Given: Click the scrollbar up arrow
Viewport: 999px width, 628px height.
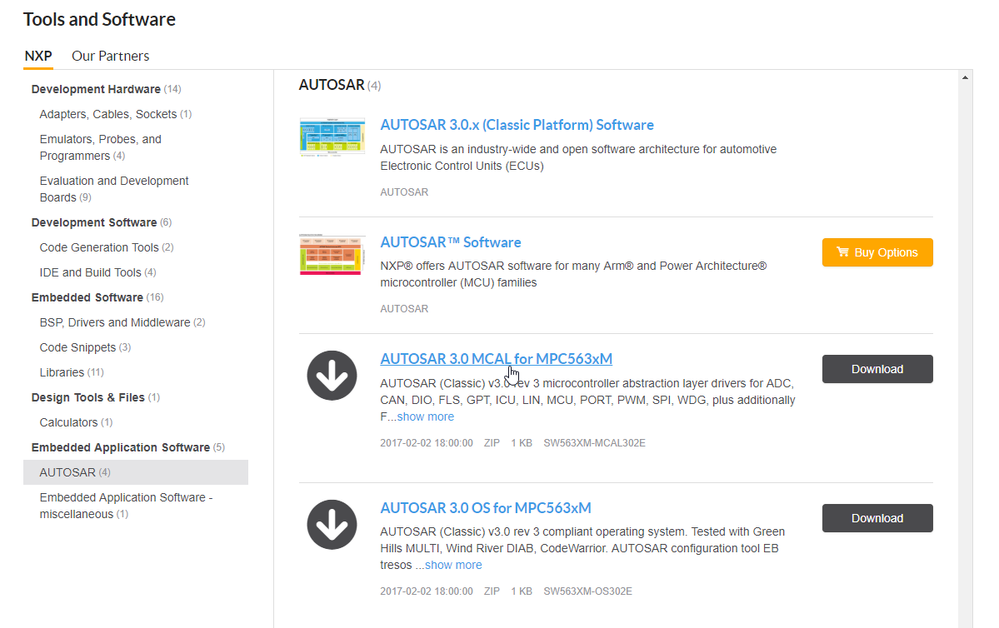Looking at the screenshot, I should 965,78.
